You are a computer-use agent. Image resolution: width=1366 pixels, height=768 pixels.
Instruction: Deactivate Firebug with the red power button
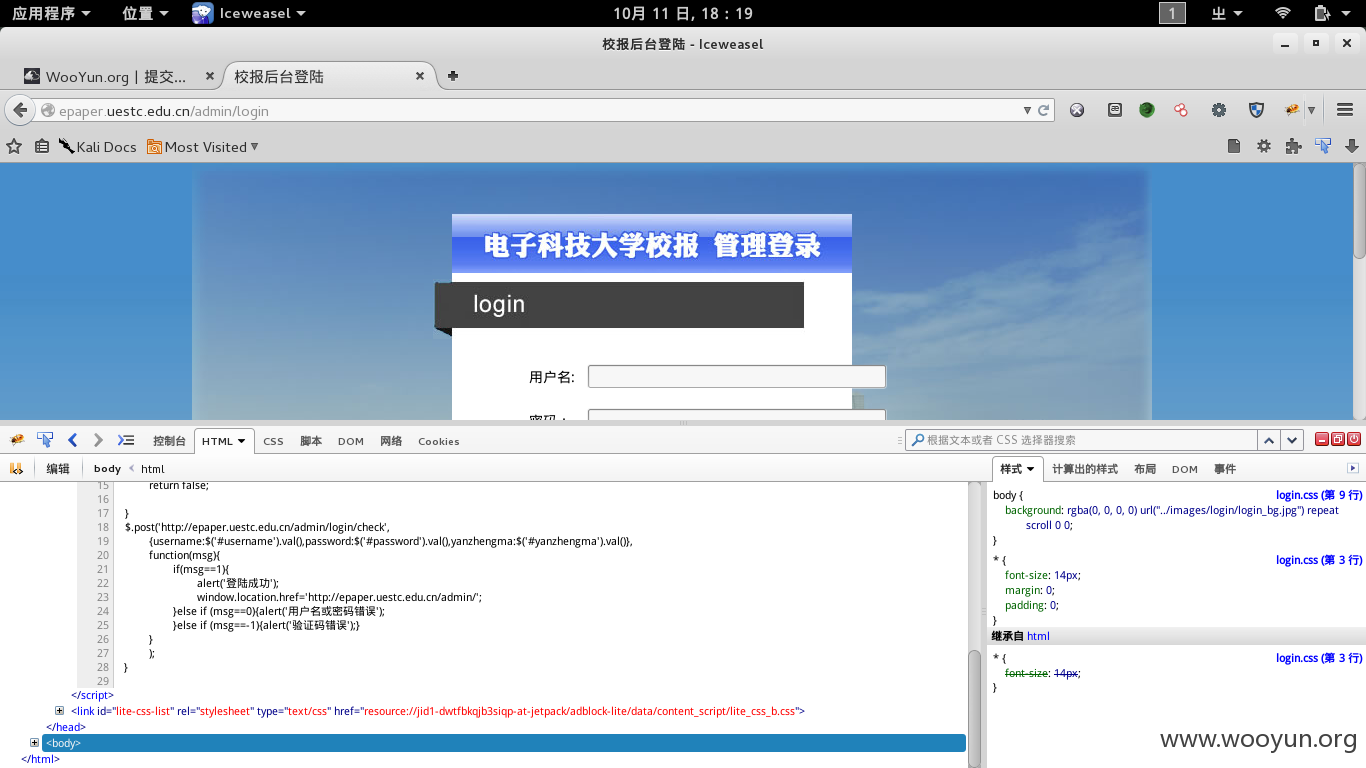point(1354,439)
